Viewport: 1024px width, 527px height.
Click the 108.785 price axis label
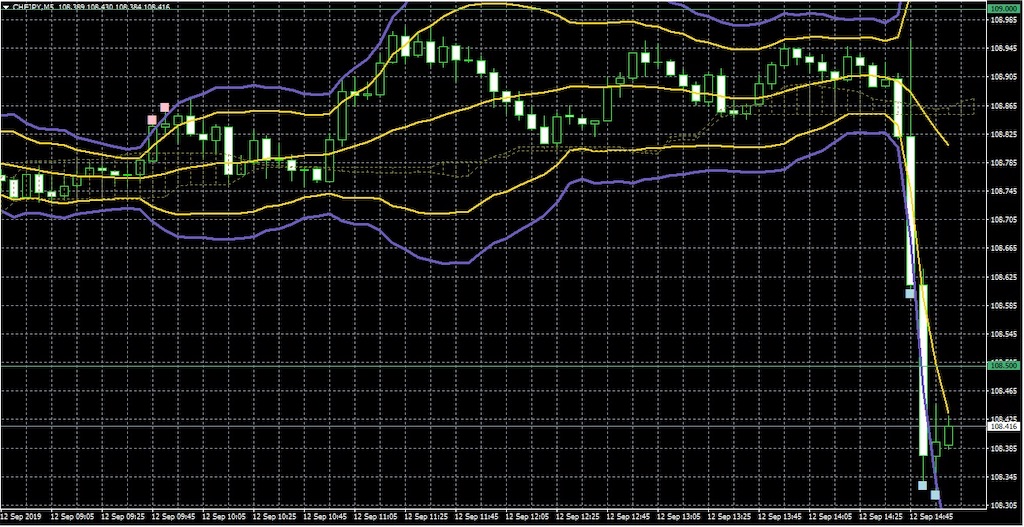coord(1004,163)
